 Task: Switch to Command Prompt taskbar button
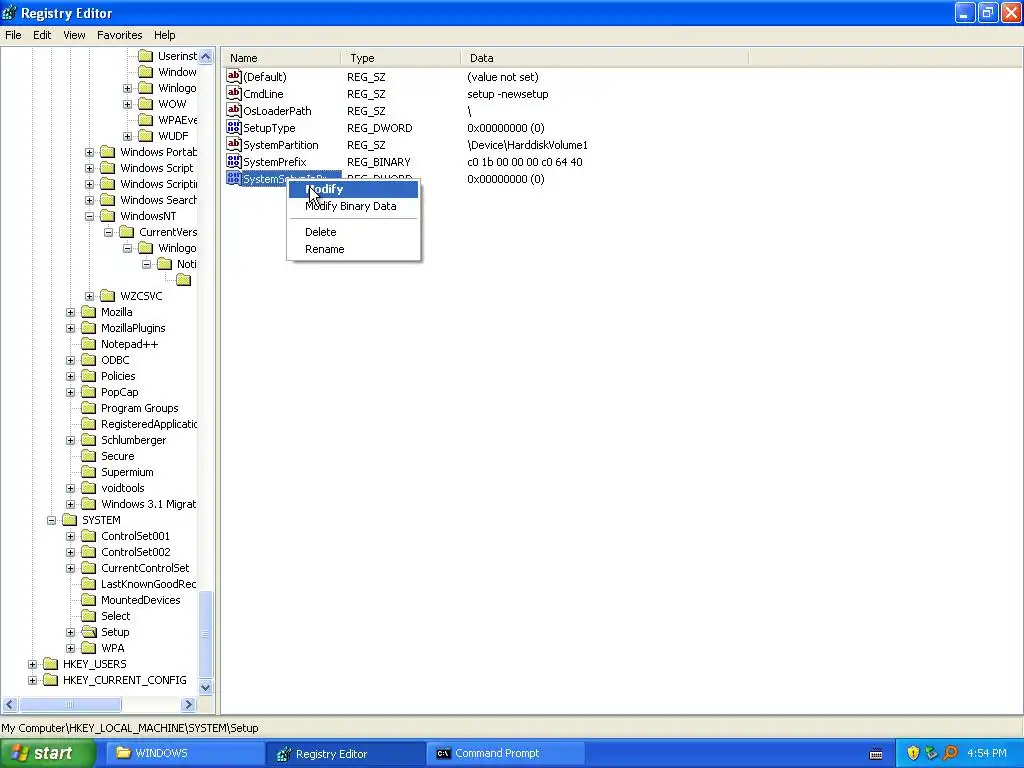505,754
